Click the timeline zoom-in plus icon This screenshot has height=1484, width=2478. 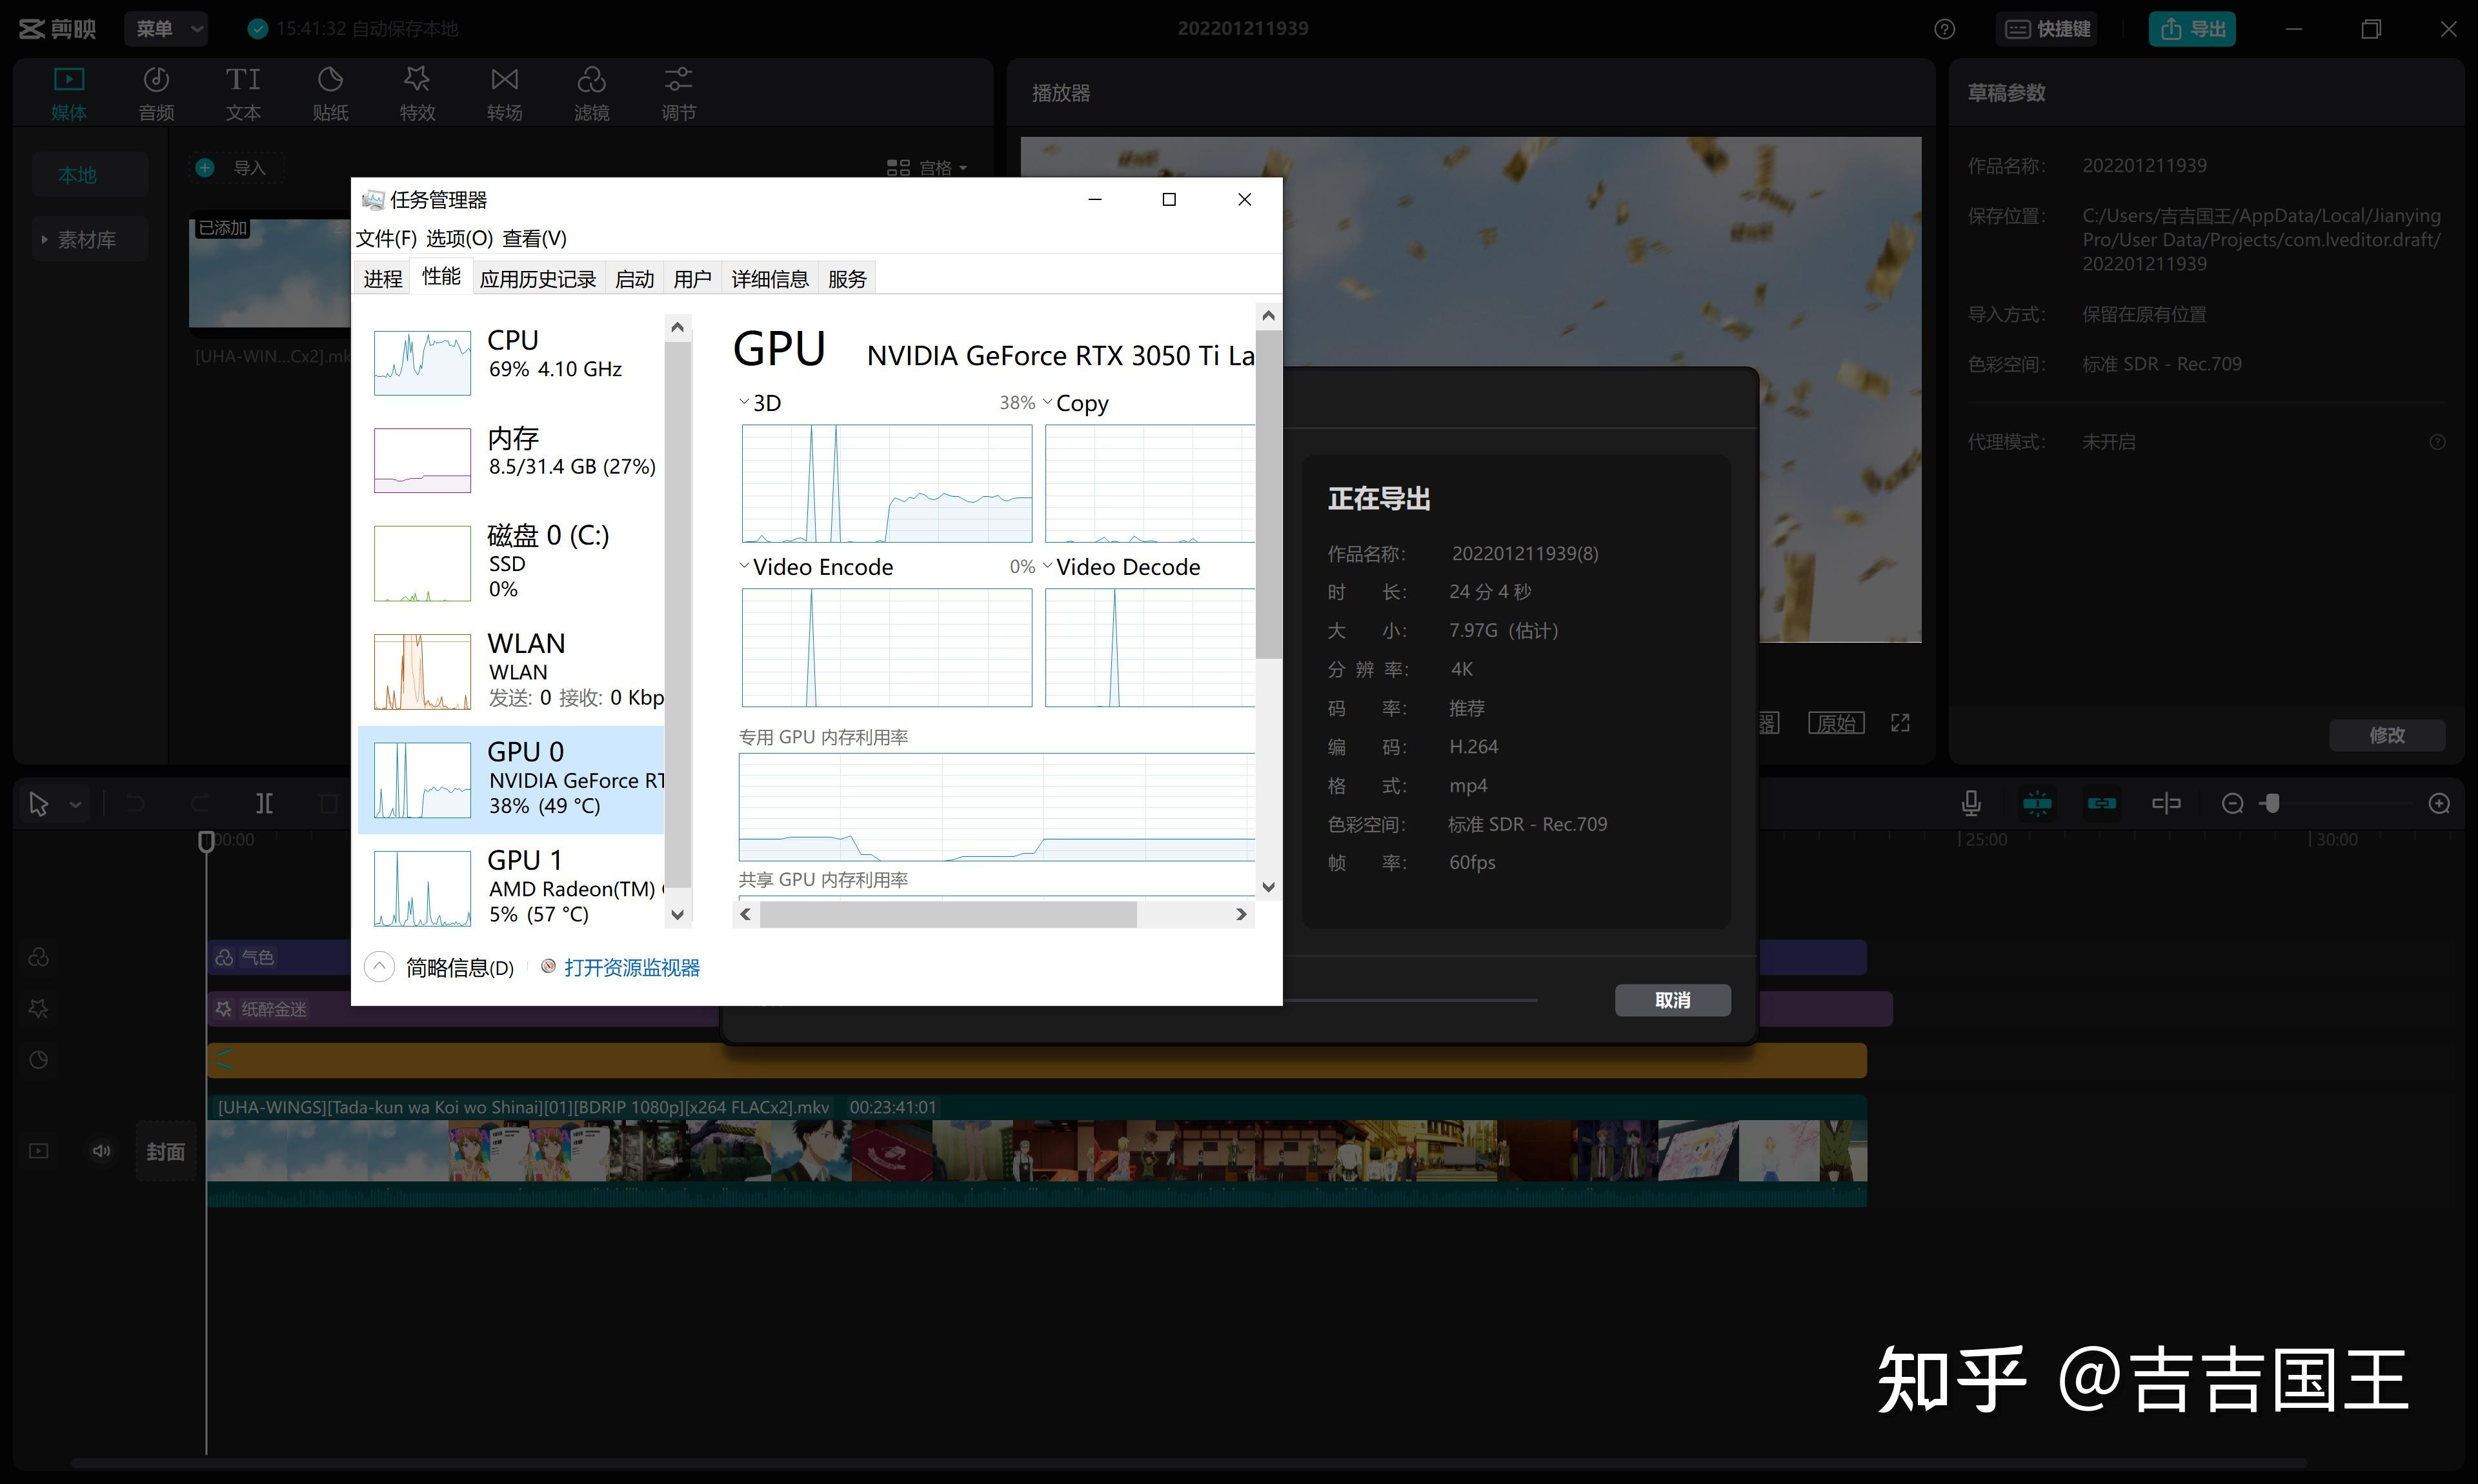[2439, 803]
